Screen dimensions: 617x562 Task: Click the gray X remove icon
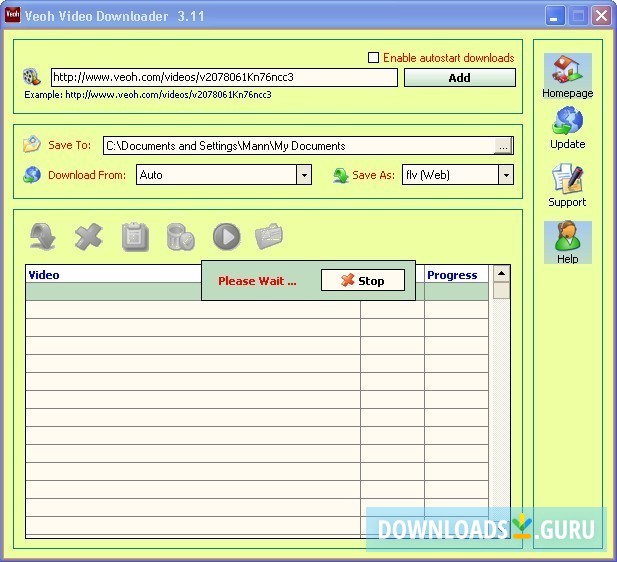click(89, 236)
